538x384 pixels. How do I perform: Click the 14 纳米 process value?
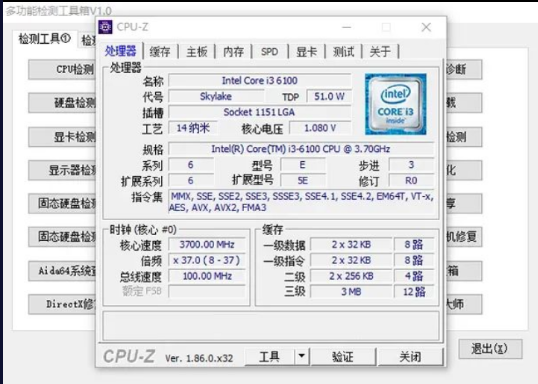click(x=193, y=128)
